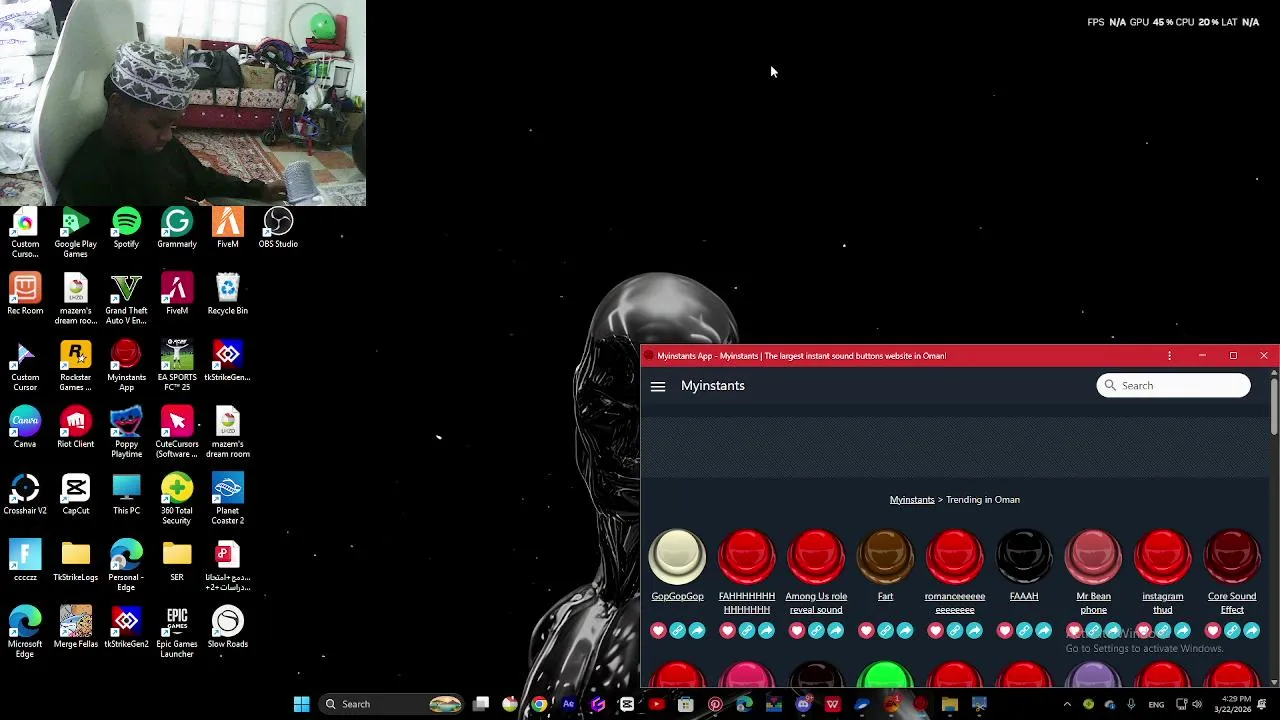
Task: Play the black FAAAH sound button
Action: 1024,557
